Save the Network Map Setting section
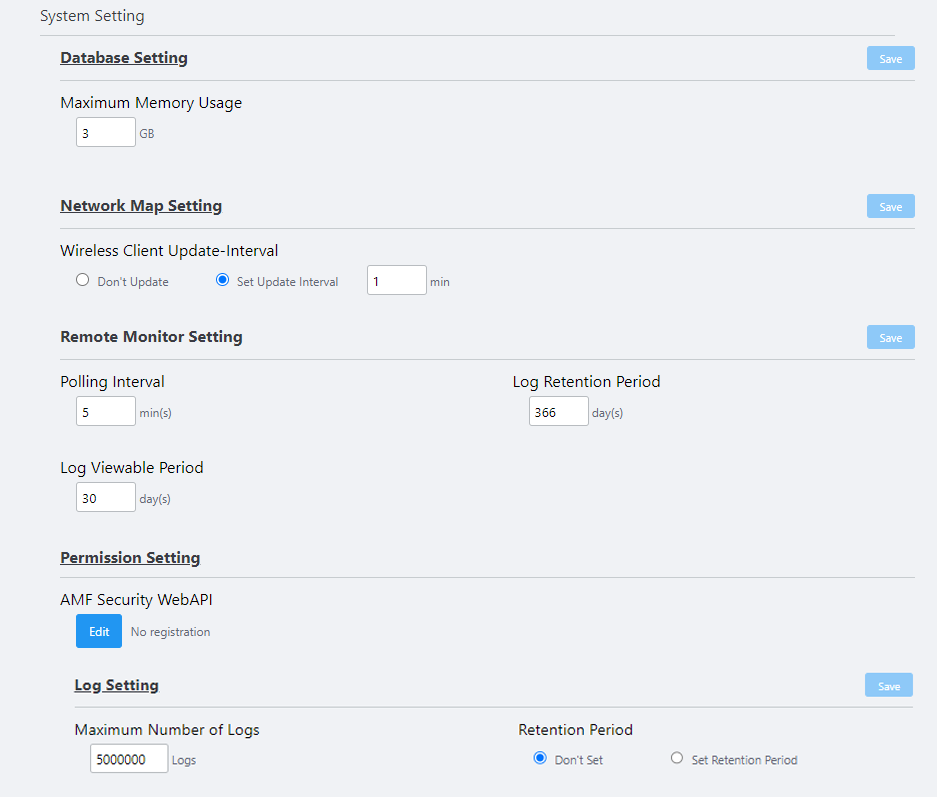The width and height of the screenshot is (937, 797). pyautogui.click(x=890, y=207)
